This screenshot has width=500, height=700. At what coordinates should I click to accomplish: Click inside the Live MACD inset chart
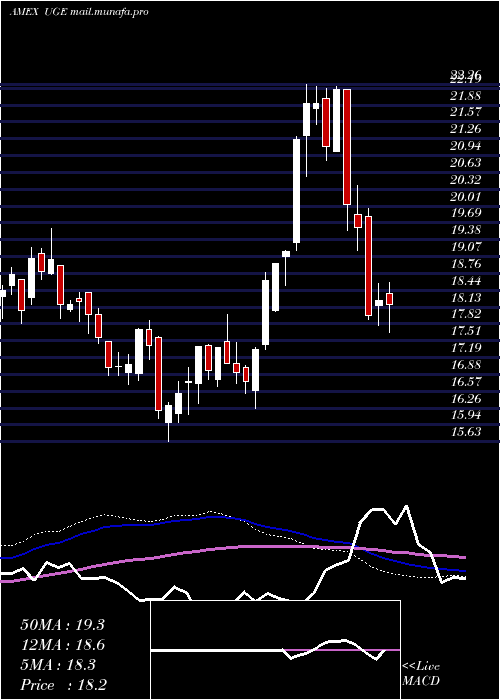tap(275, 650)
